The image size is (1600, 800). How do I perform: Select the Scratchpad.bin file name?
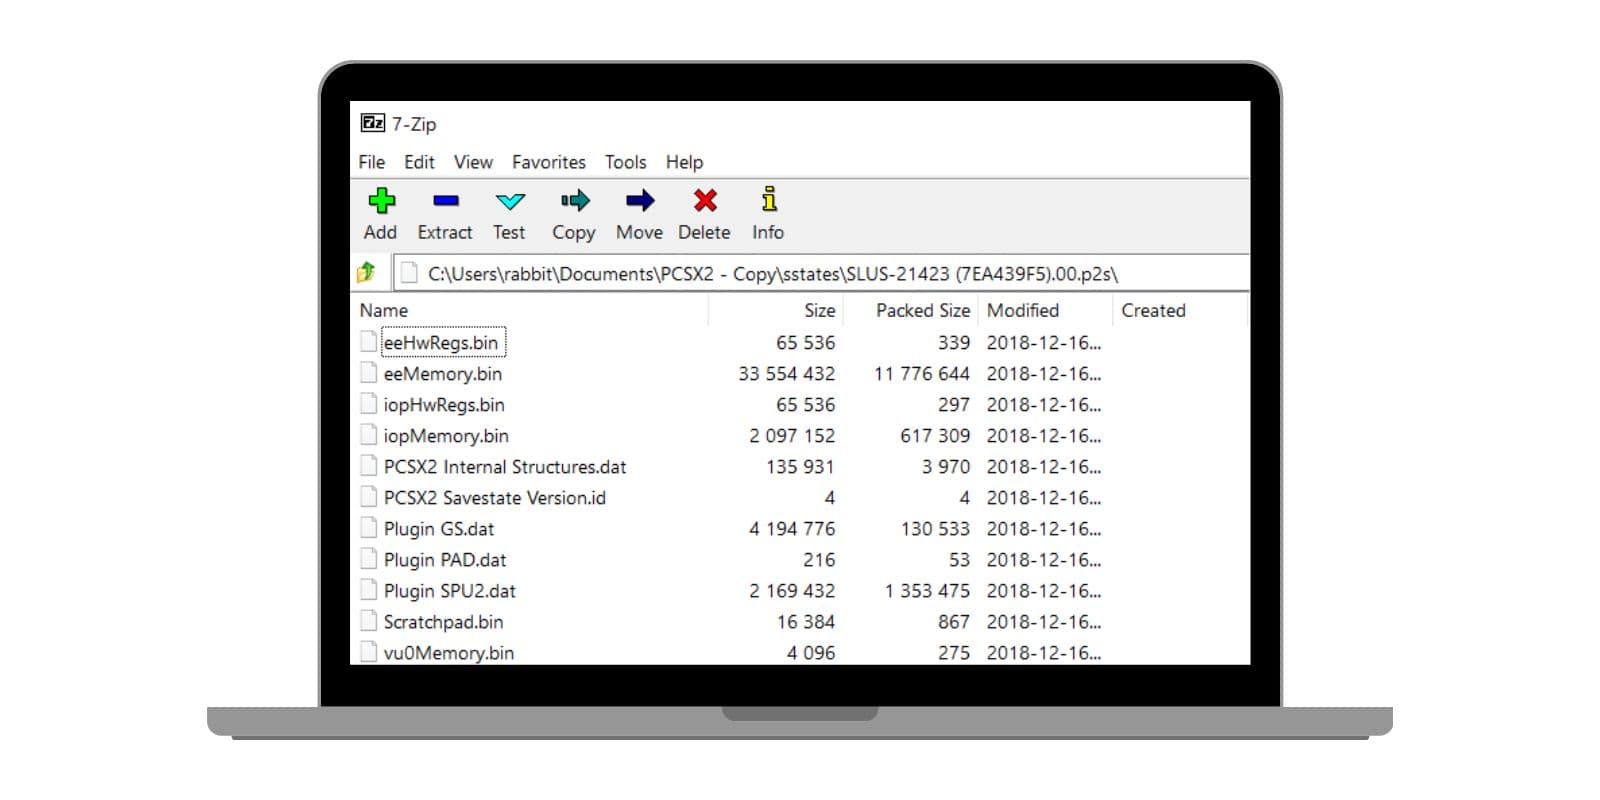[x=443, y=621]
